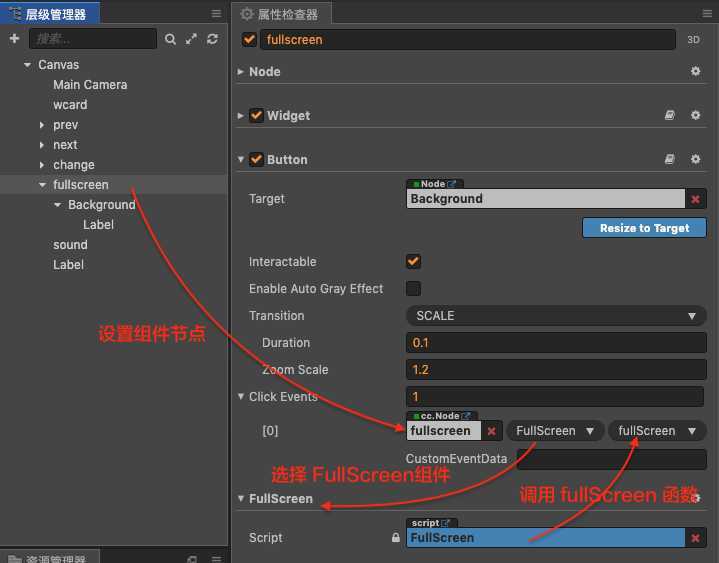Click the search magnifier icon in hierarchy
The image size is (719, 563).
170,39
